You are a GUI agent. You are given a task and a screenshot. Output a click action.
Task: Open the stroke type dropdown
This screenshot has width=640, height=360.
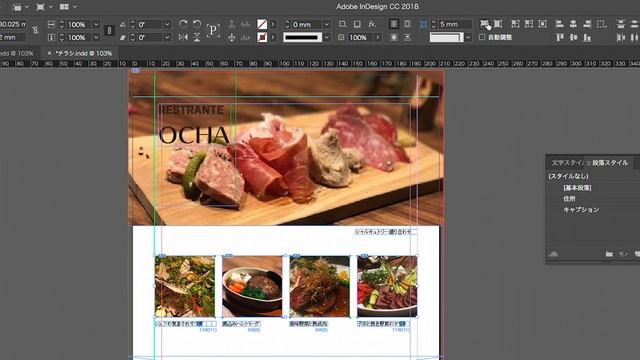click(x=327, y=38)
